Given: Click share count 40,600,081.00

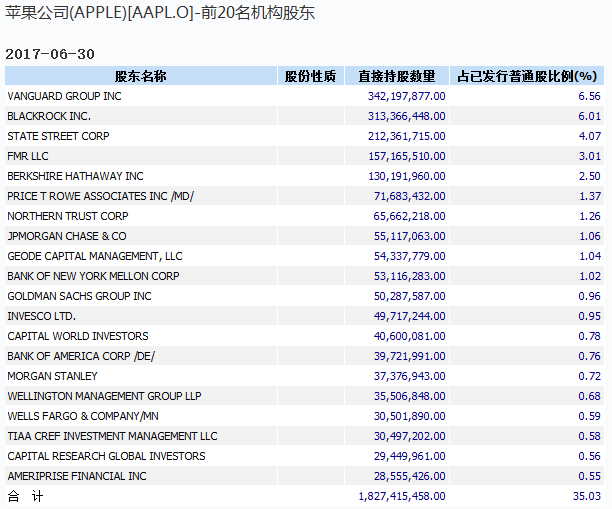Looking at the screenshot, I should click(x=409, y=336).
